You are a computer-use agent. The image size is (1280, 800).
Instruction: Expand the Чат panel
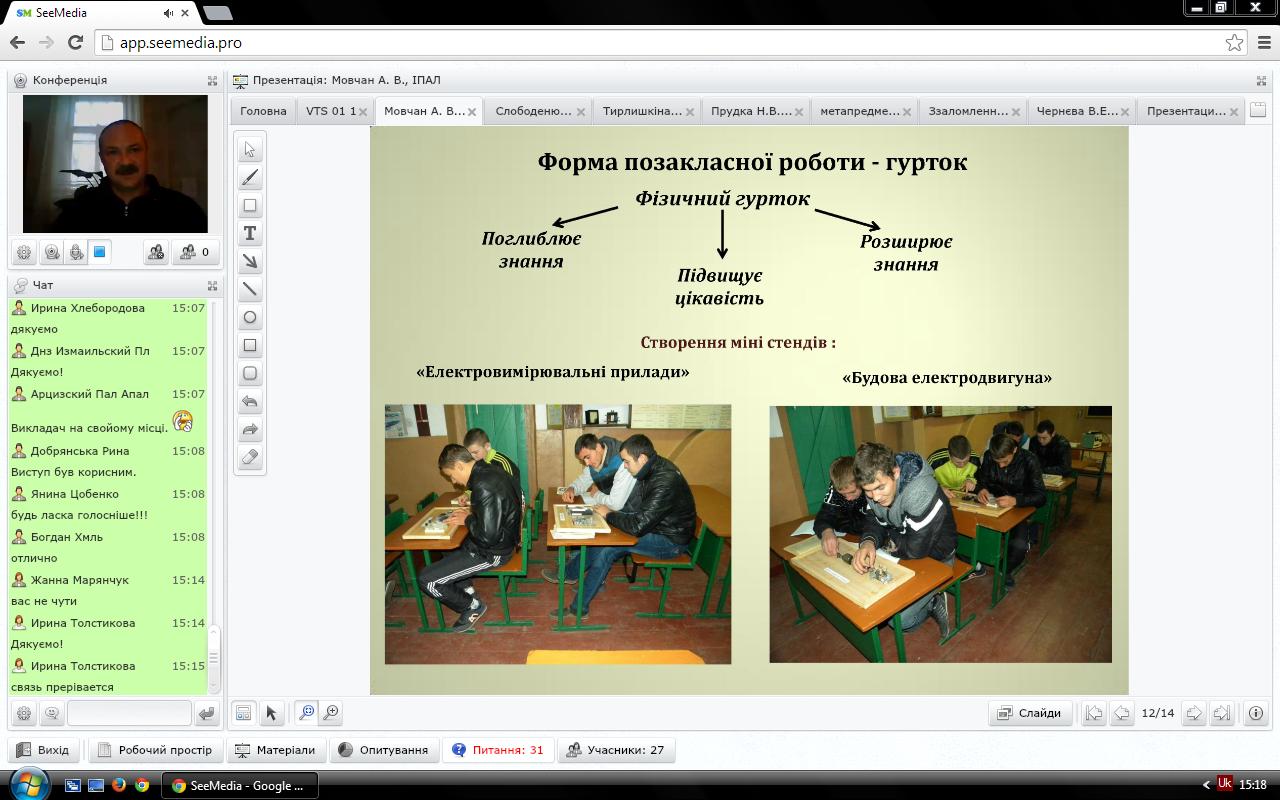[x=212, y=285]
